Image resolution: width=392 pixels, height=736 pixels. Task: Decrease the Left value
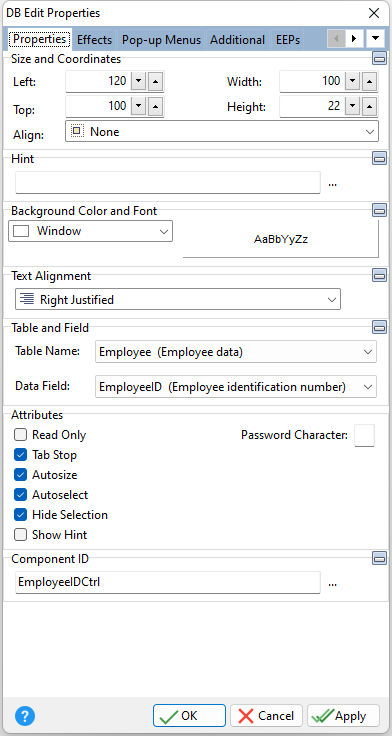(x=138, y=82)
